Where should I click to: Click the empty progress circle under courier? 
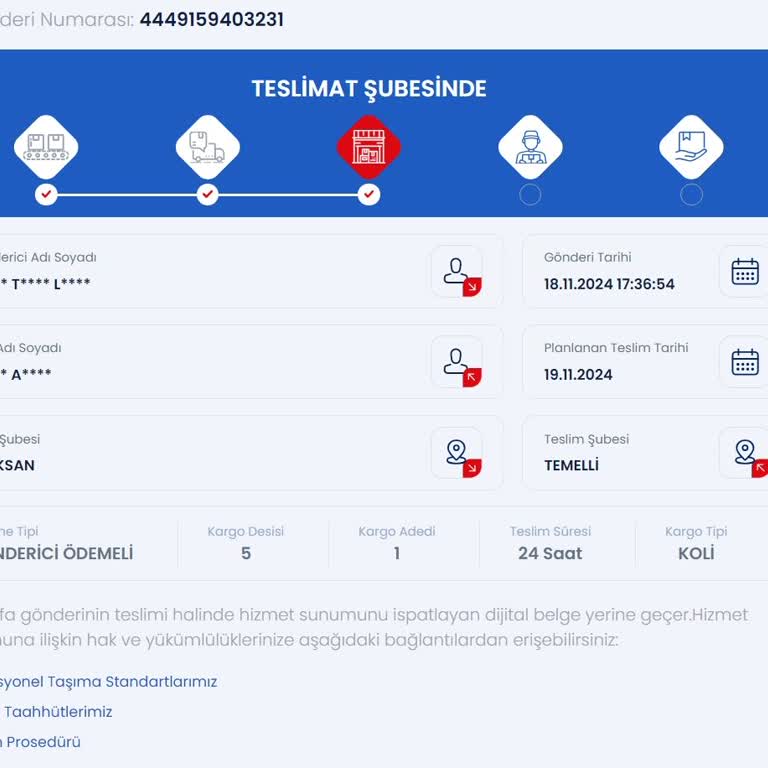[x=530, y=194]
